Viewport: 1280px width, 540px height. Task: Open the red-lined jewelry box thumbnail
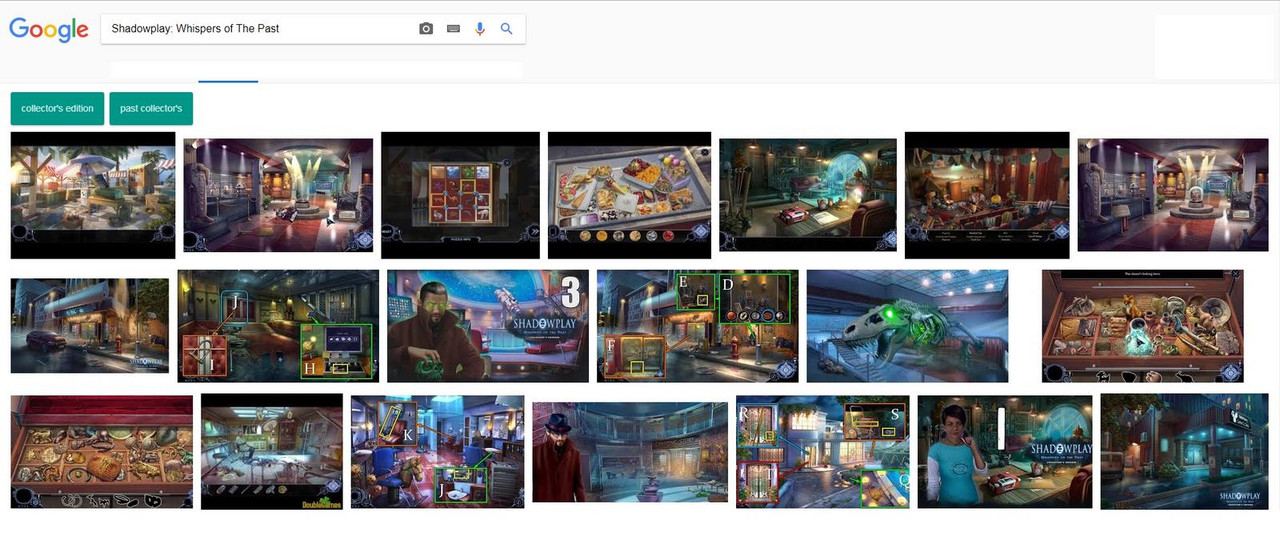(102, 452)
